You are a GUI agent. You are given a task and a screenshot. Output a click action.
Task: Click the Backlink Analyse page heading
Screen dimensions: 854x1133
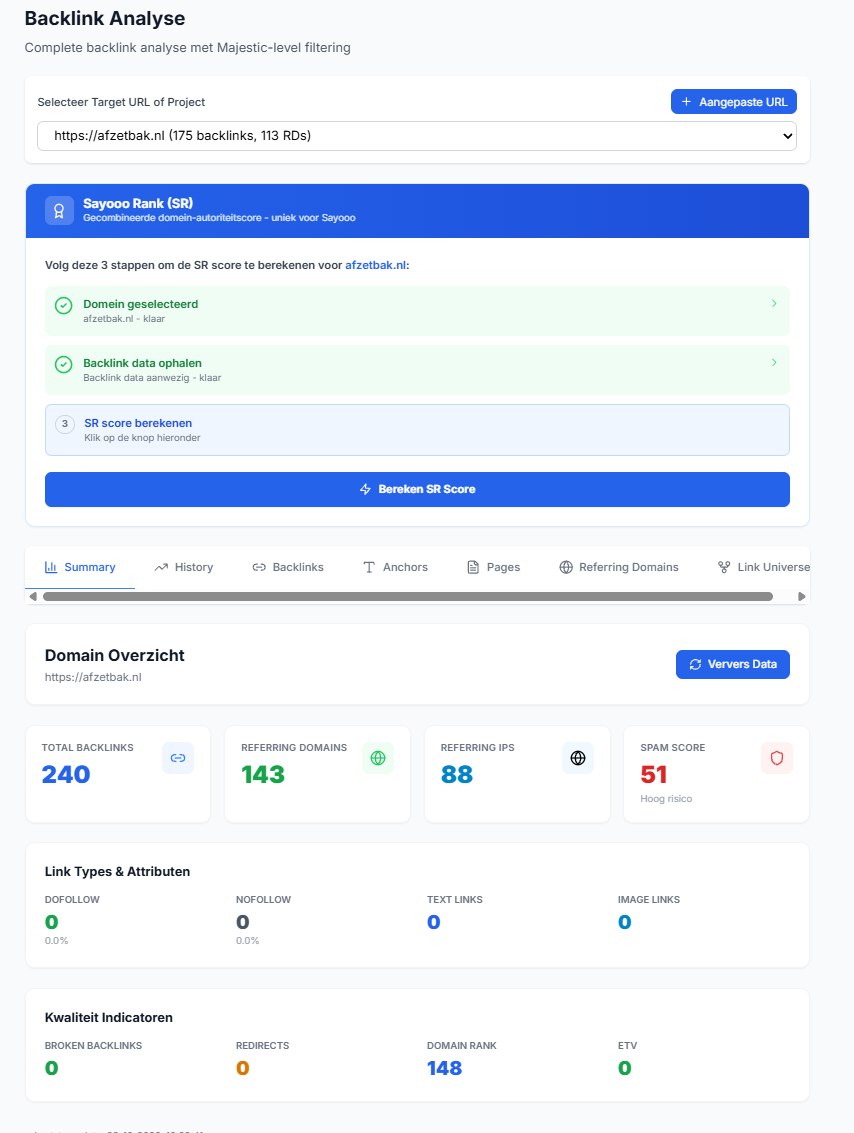point(105,18)
